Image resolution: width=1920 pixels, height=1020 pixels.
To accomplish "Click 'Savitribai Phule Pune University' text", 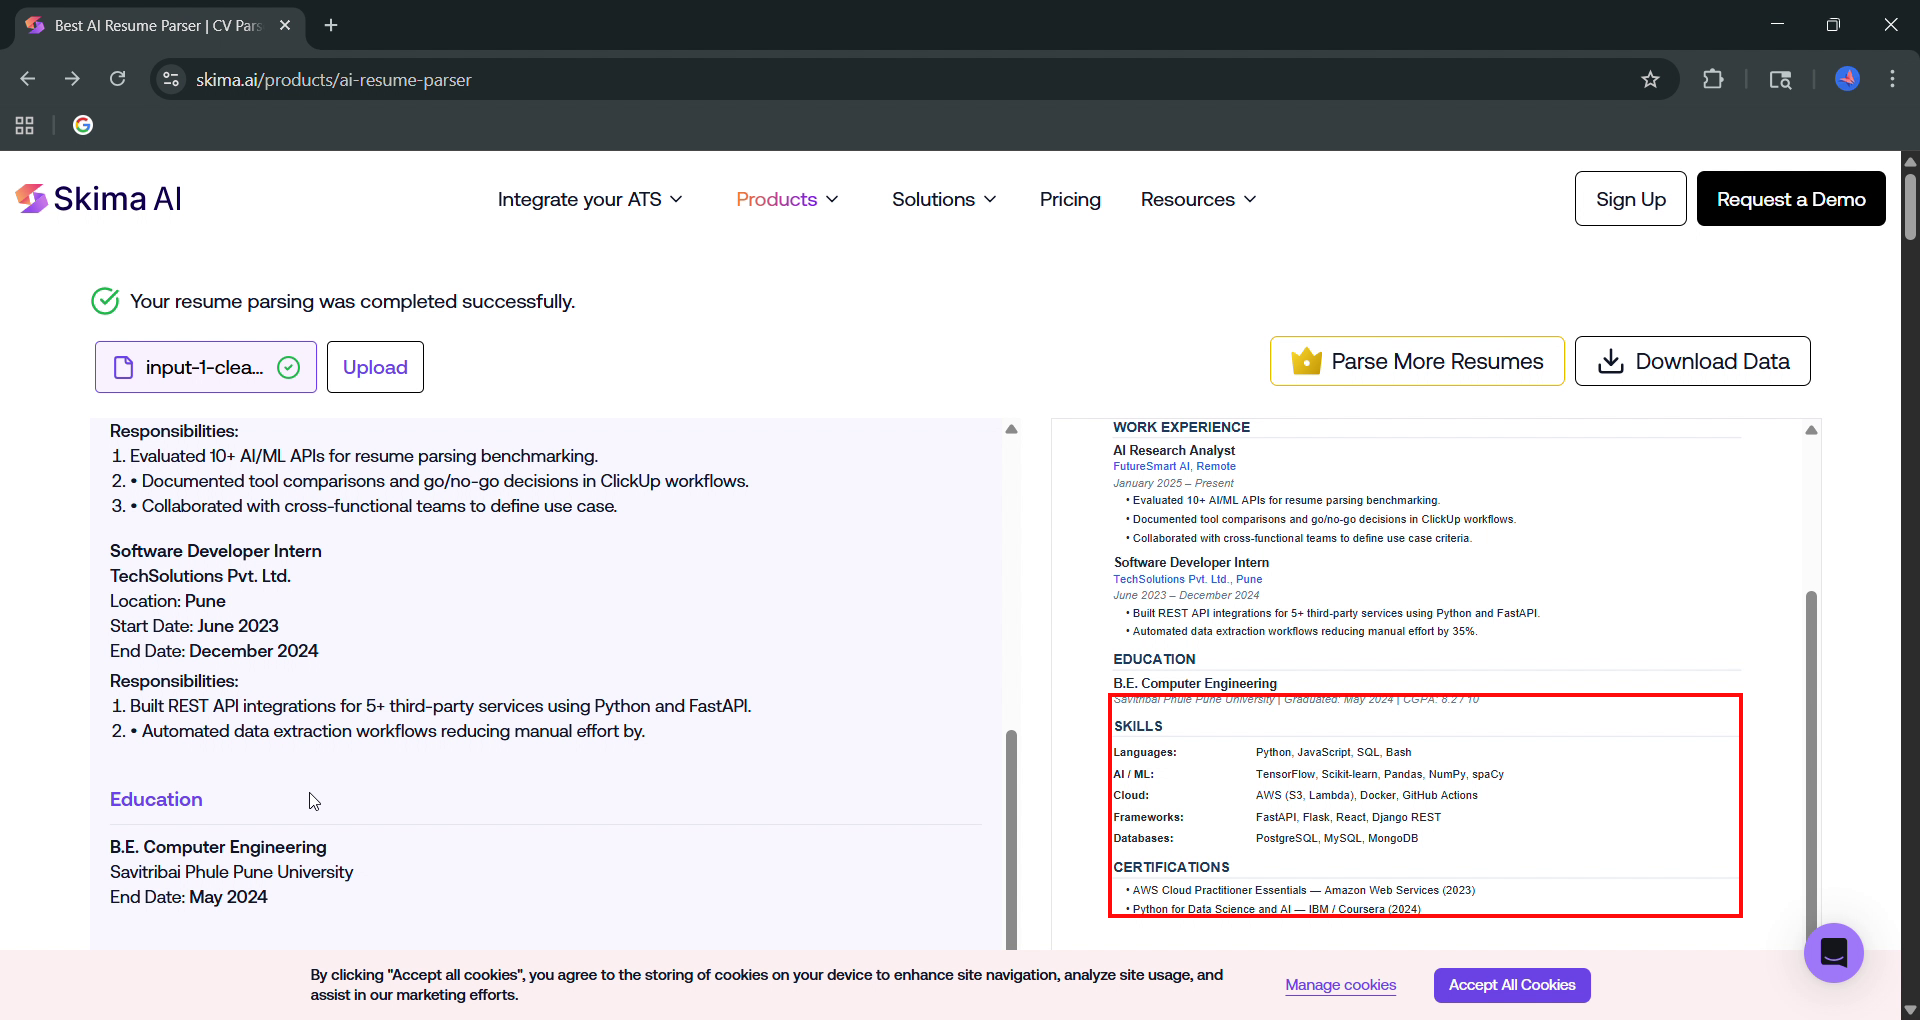I will pyautogui.click(x=231, y=872).
